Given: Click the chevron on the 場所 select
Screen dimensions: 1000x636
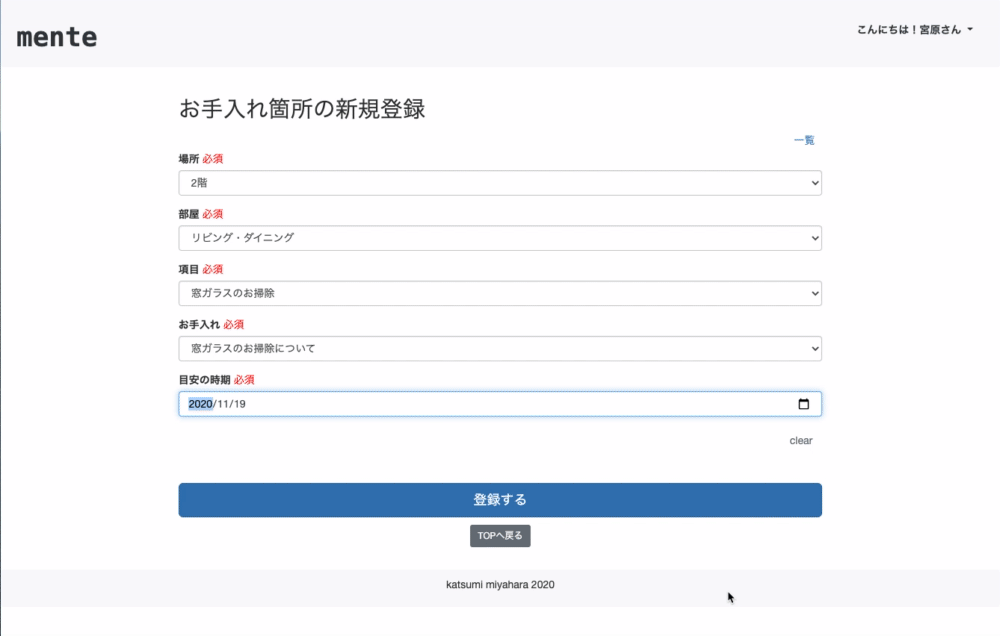Looking at the screenshot, I should pos(812,183).
